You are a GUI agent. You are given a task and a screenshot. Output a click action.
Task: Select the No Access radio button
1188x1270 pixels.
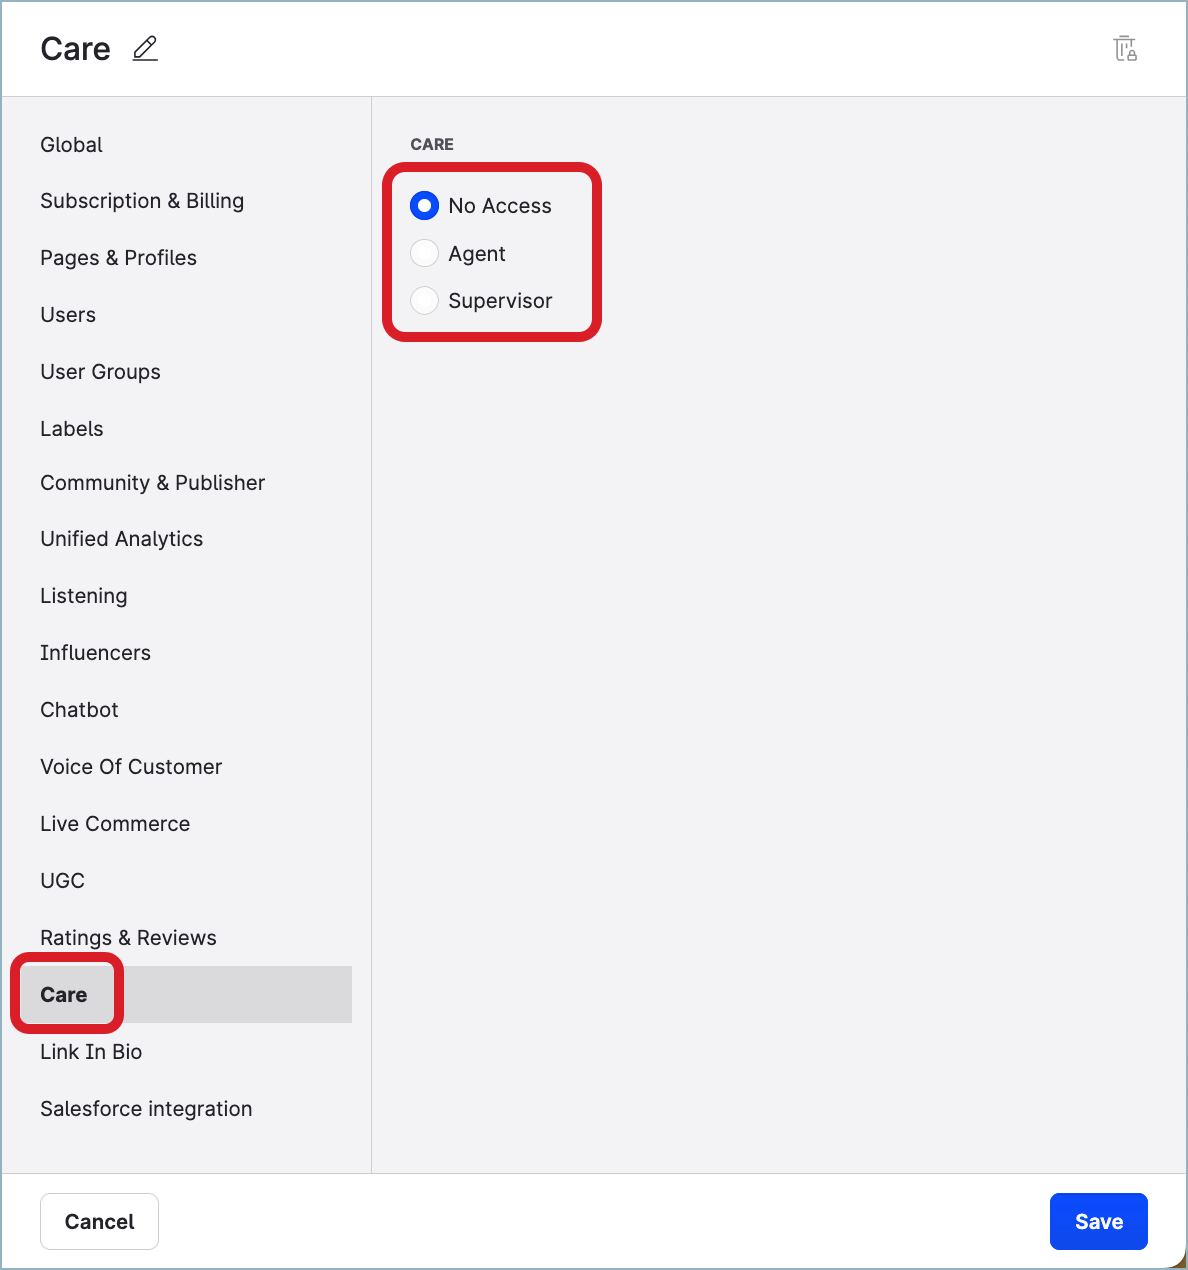point(425,206)
